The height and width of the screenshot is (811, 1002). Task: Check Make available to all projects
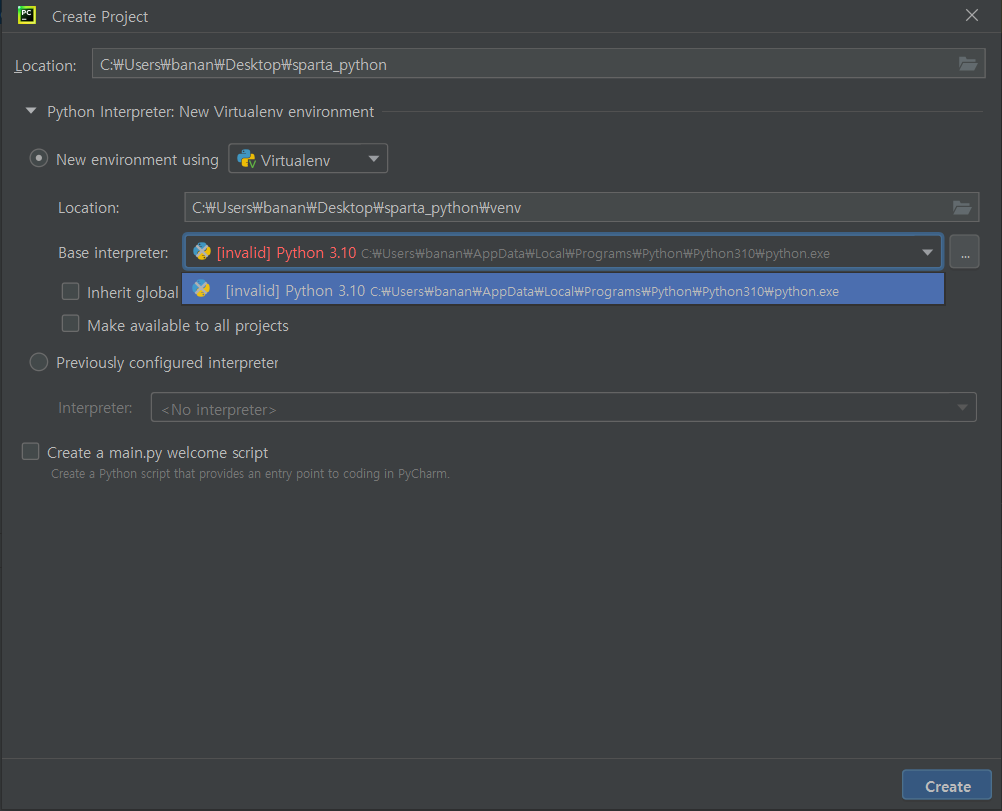click(x=70, y=324)
